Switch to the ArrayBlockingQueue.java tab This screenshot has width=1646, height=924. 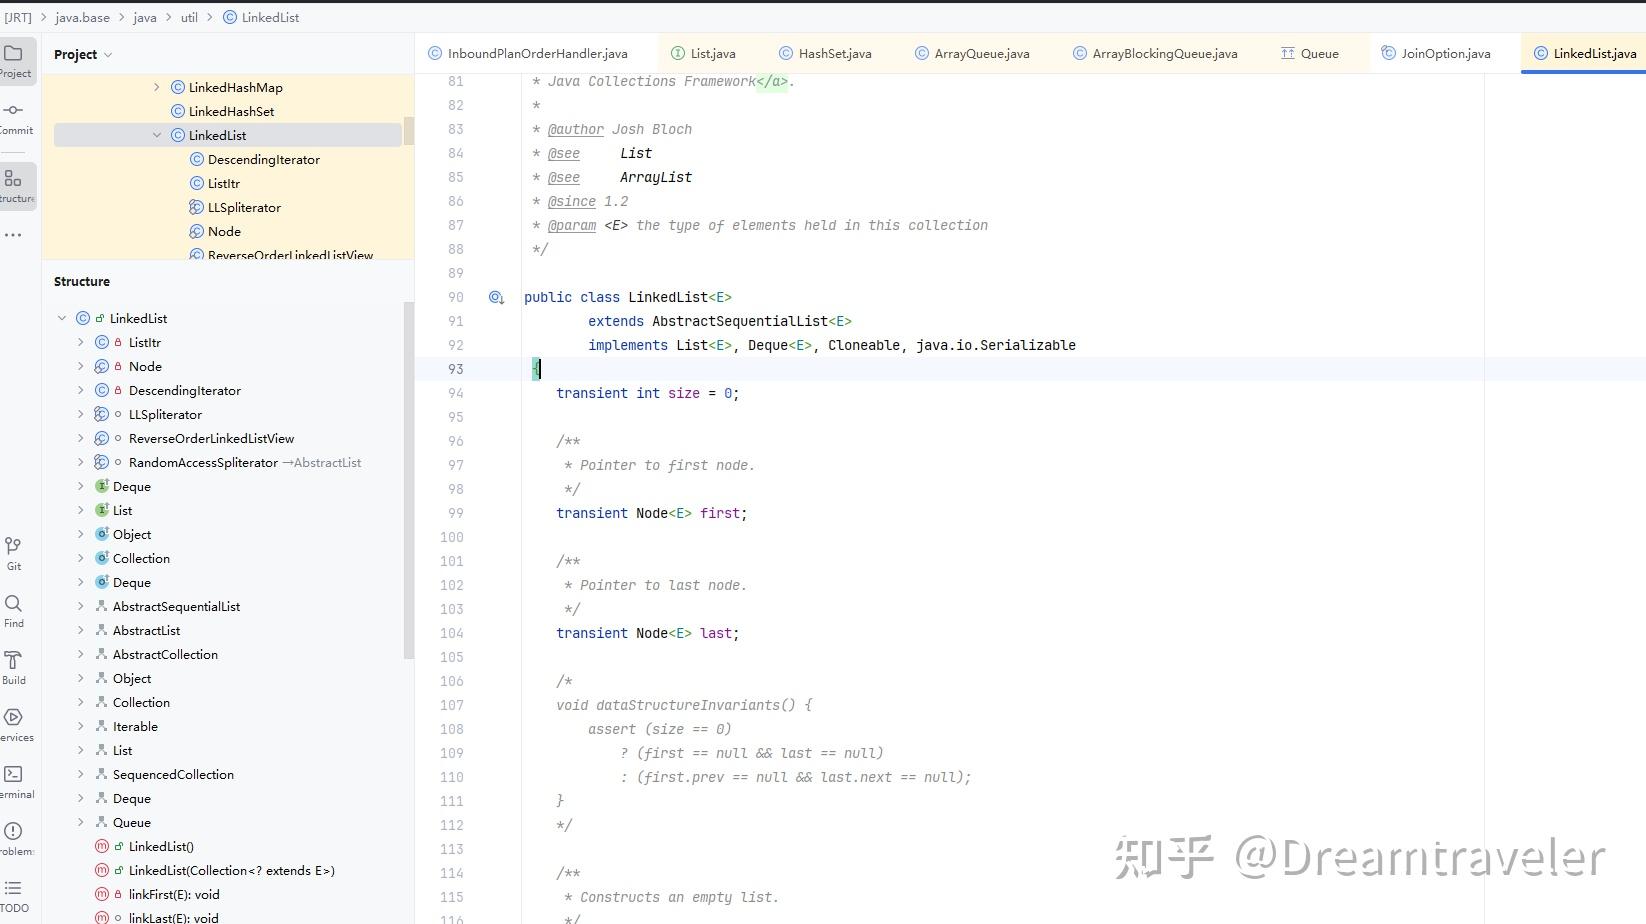point(1166,53)
